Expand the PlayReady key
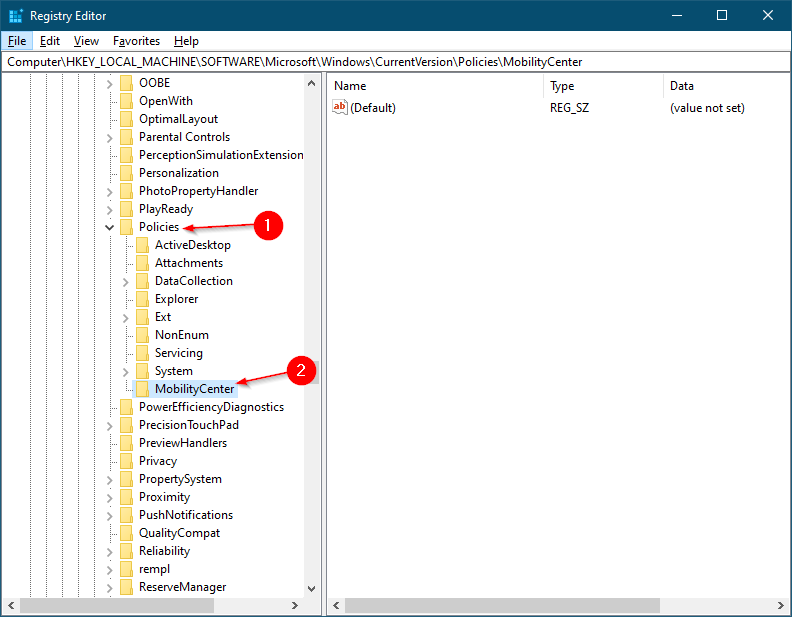This screenshot has width=792, height=617. point(110,210)
